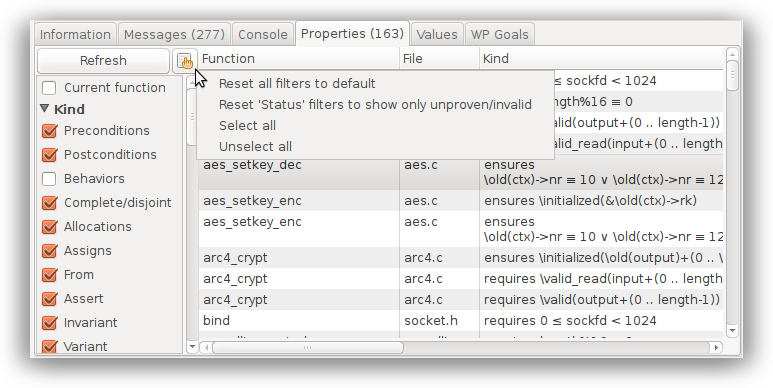Click the Refresh button
The width and height of the screenshot is (773, 388).
103,61
